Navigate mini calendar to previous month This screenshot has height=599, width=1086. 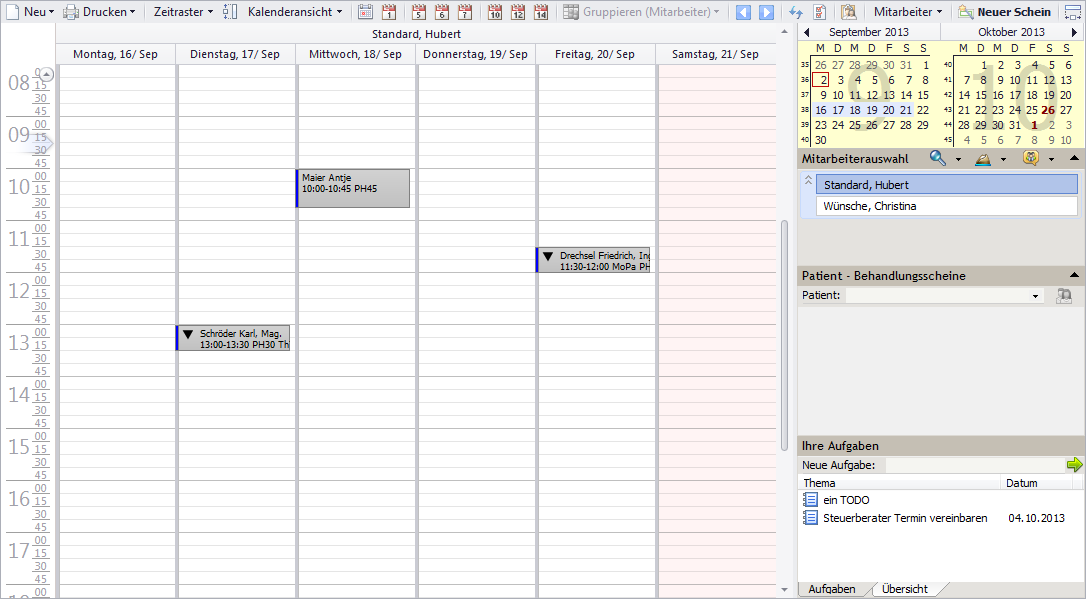806,32
